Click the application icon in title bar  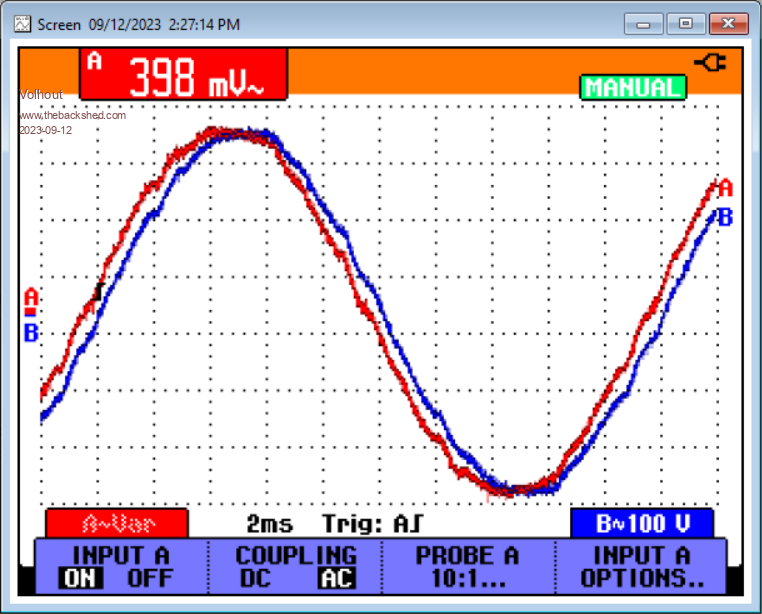click(x=22, y=22)
